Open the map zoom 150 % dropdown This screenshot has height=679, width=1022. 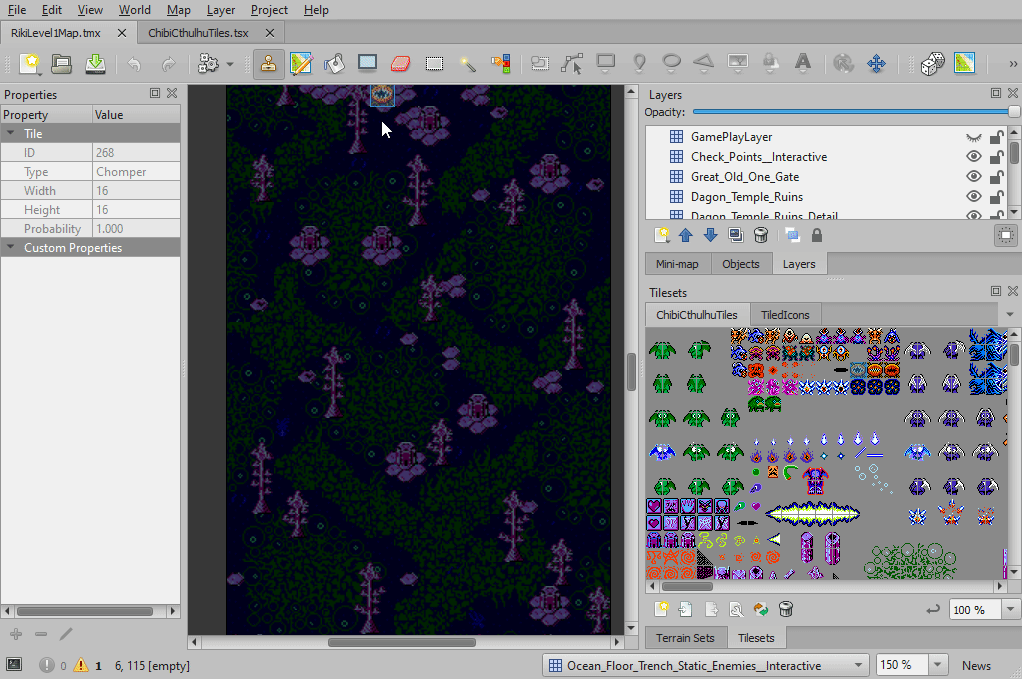937,665
